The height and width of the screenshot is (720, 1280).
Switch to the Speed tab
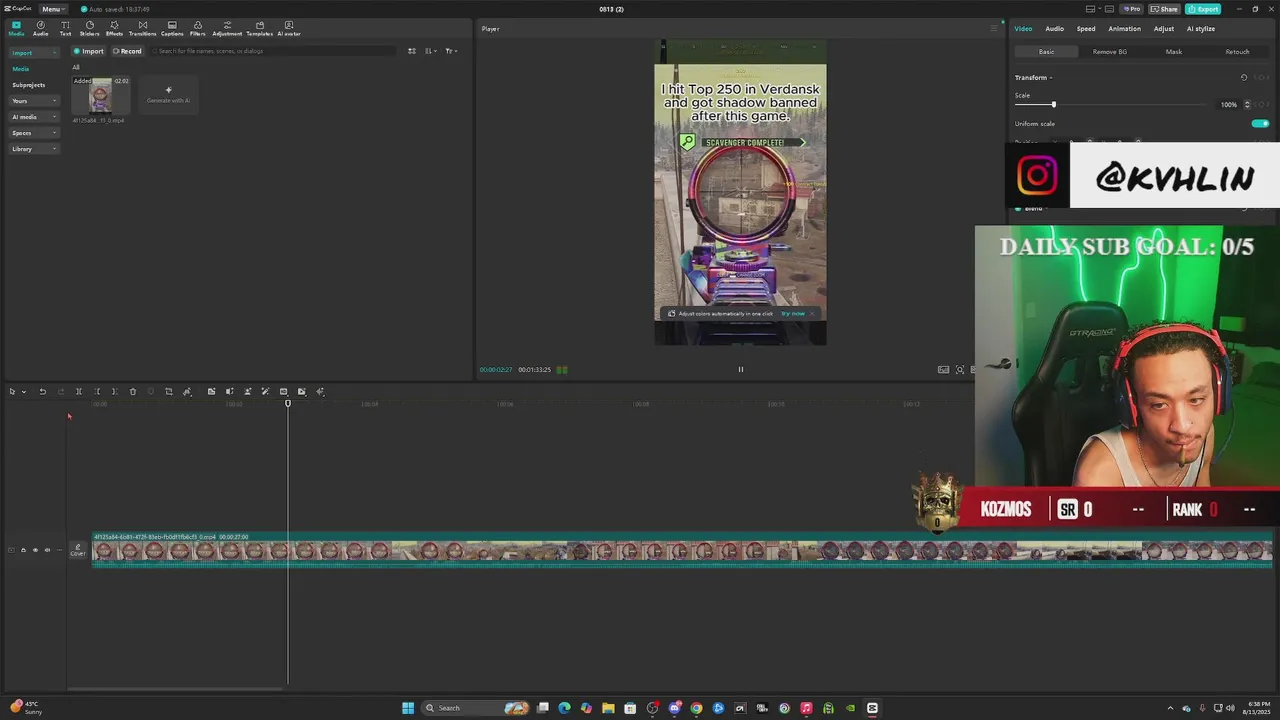1086,28
